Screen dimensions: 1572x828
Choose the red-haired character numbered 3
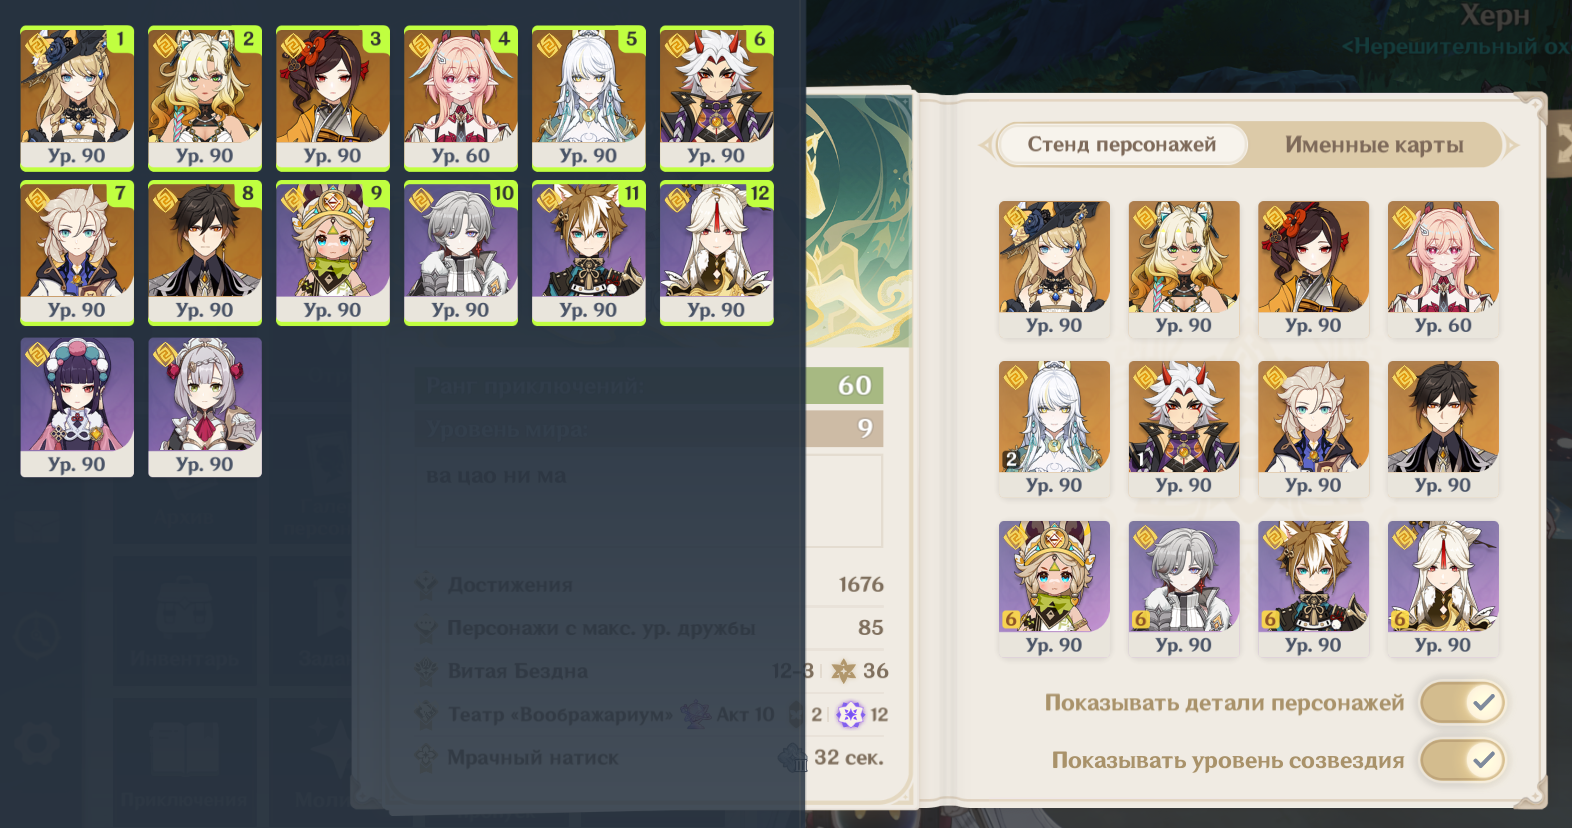tap(333, 98)
